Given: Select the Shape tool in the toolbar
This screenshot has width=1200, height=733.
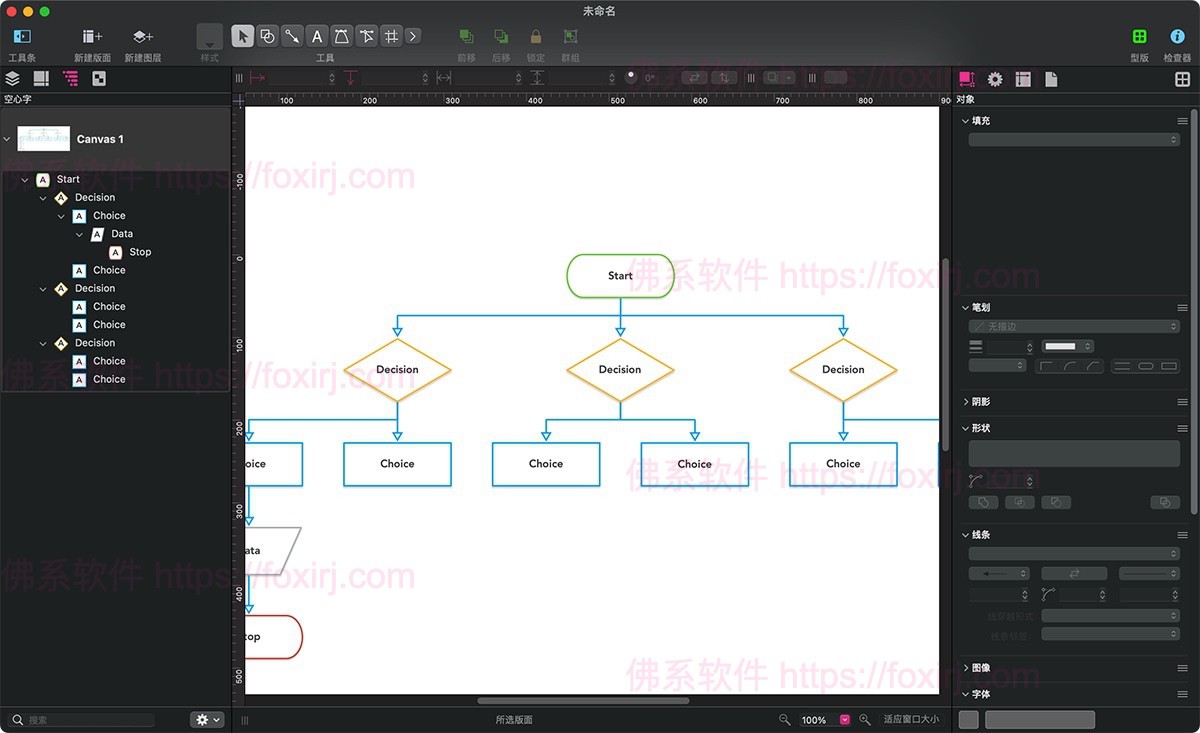Looking at the screenshot, I should (266, 35).
